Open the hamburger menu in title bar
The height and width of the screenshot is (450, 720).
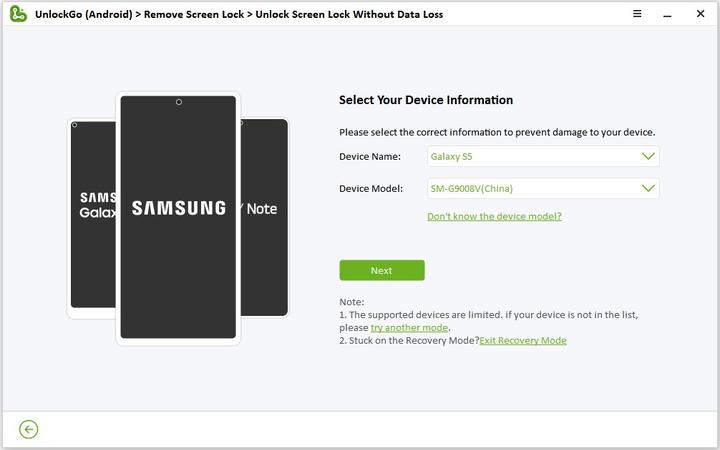pyautogui.click(x=638, y=14)
